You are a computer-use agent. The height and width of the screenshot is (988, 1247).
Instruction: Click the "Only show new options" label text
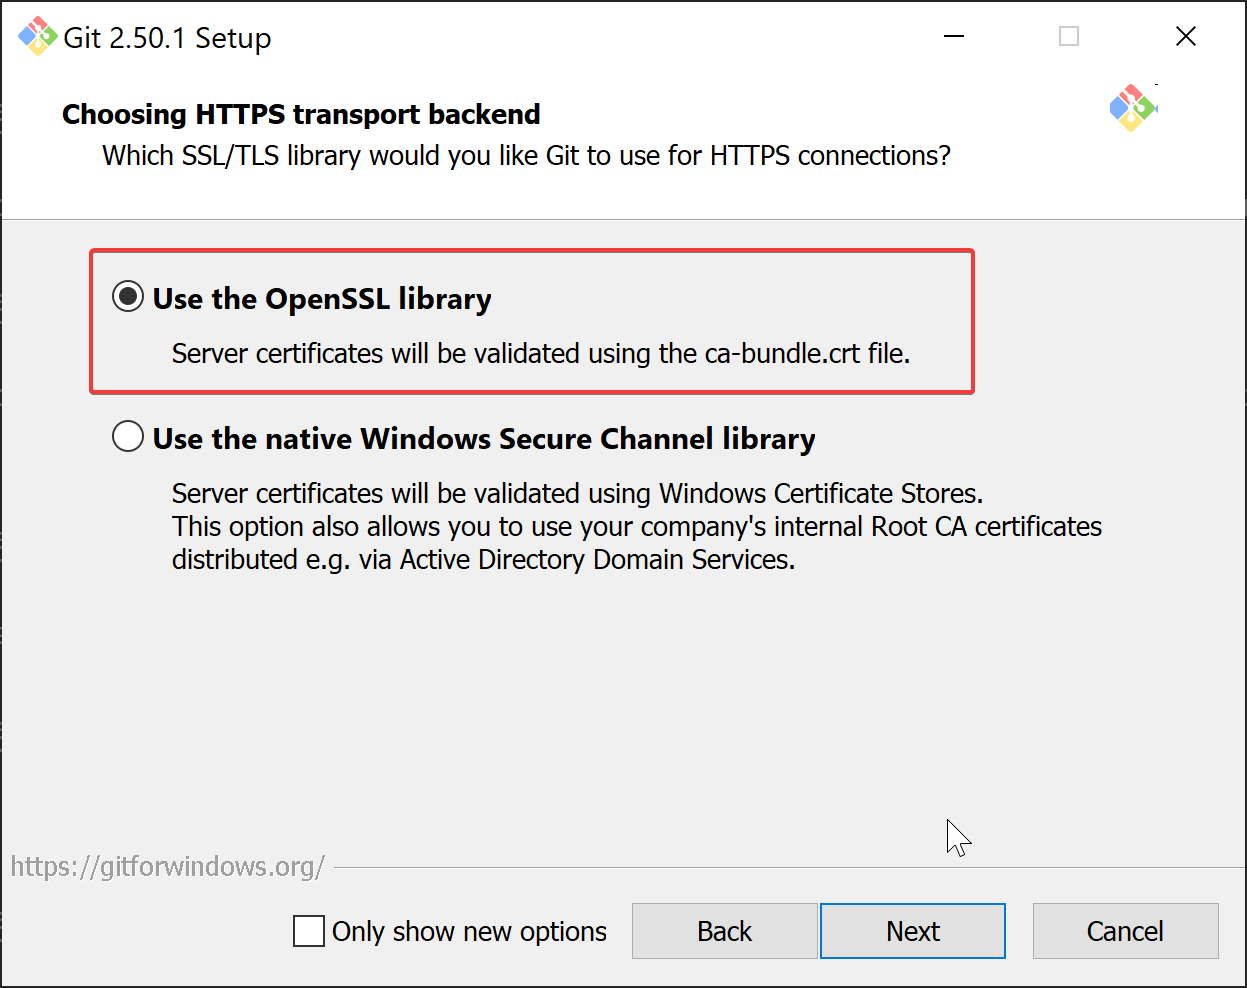tap(469, 932)
